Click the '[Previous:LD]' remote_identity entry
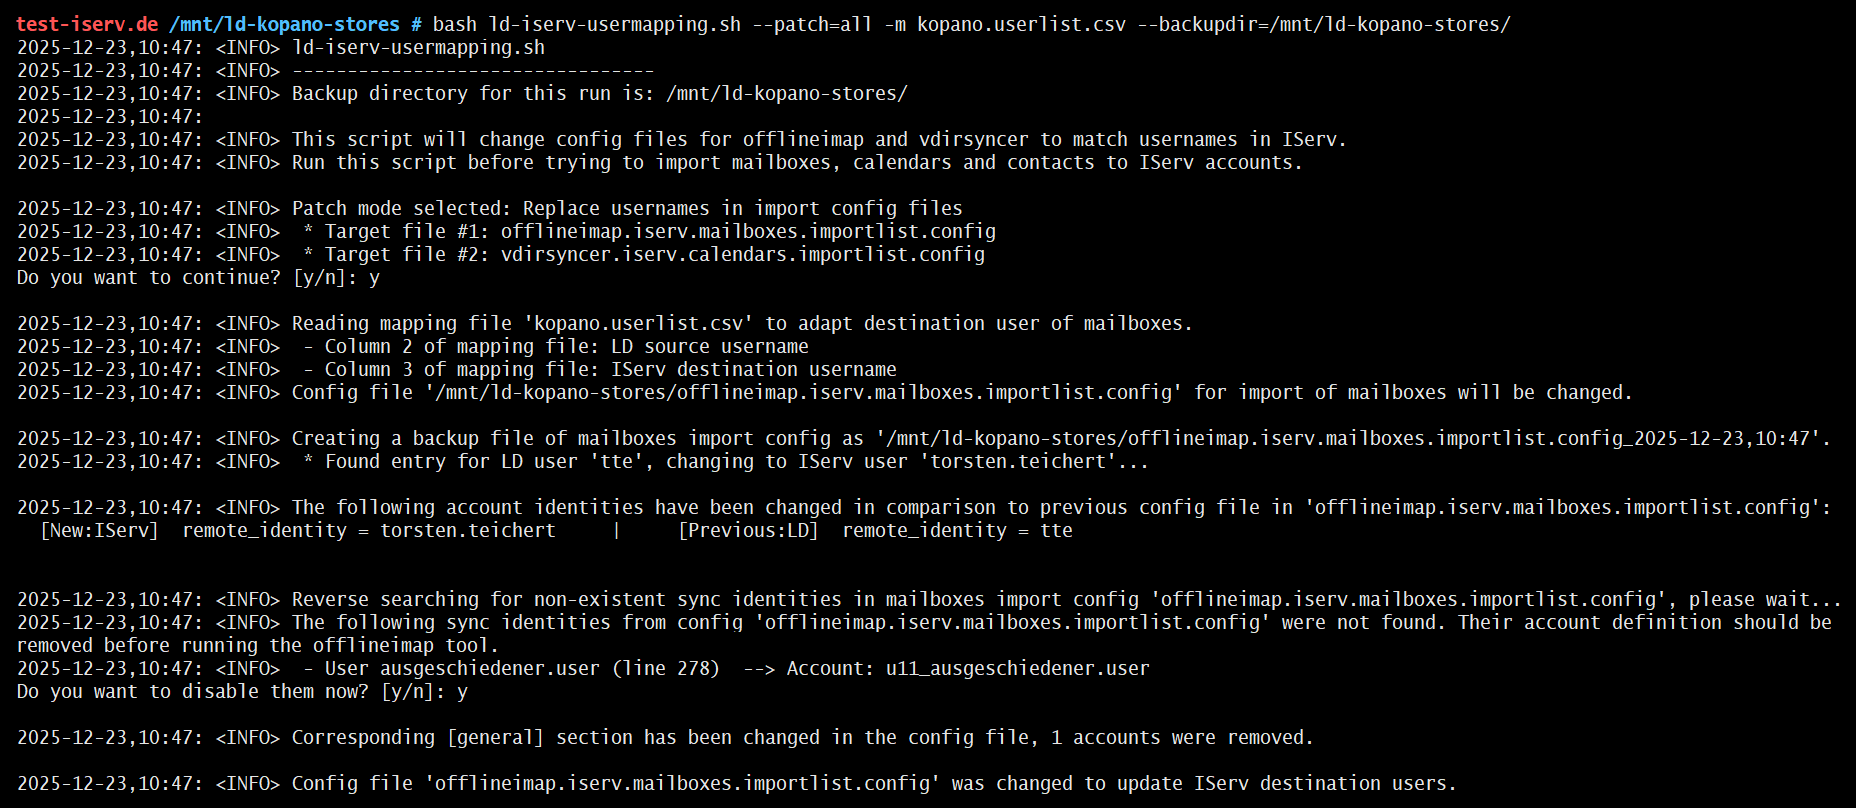The width and height of the screenshot is (1856, 808). coord(875,530)
